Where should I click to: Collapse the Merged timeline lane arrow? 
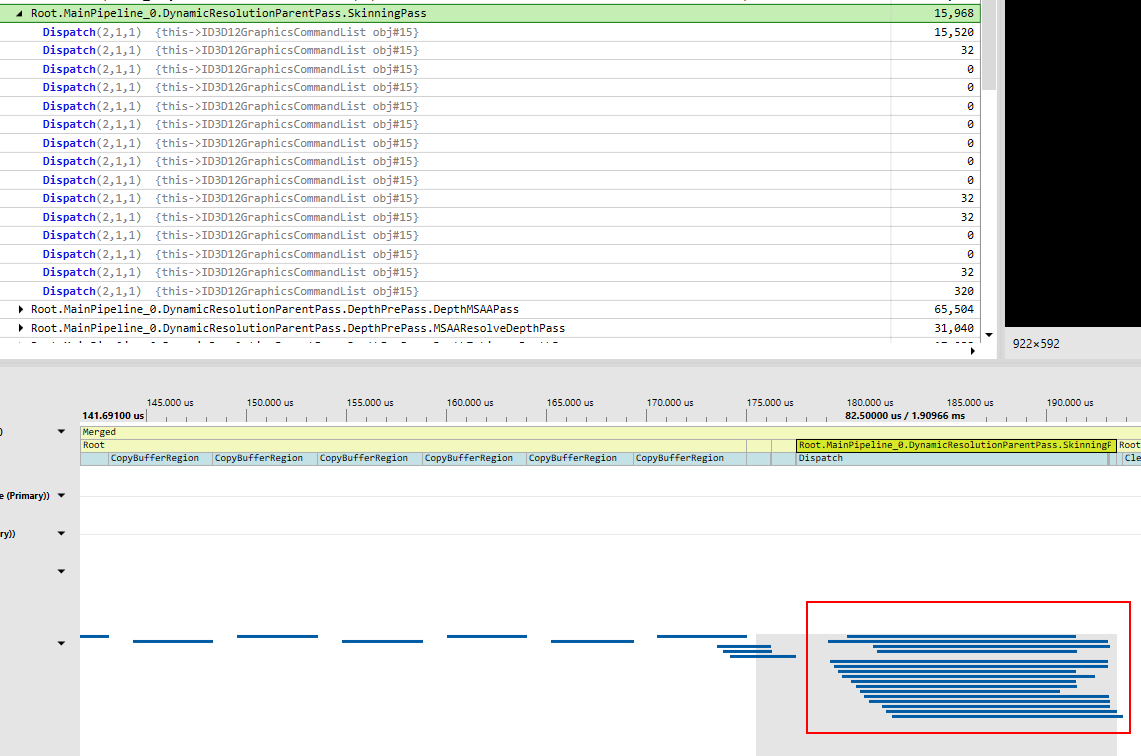pyautogui.click(x=60, y=431)
